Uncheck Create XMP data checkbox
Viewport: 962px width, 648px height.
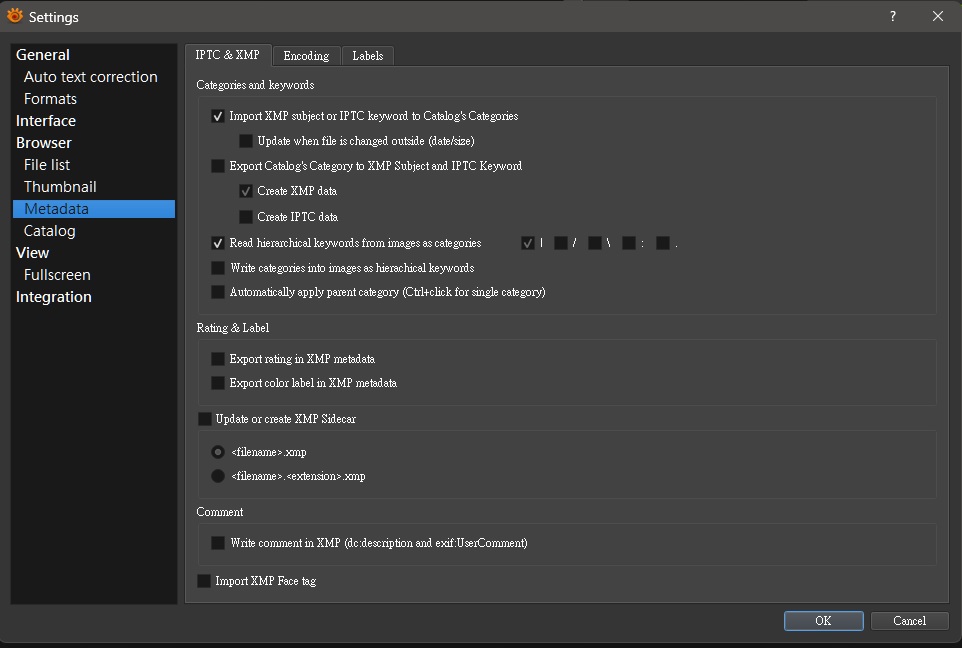tap(246, 191)
